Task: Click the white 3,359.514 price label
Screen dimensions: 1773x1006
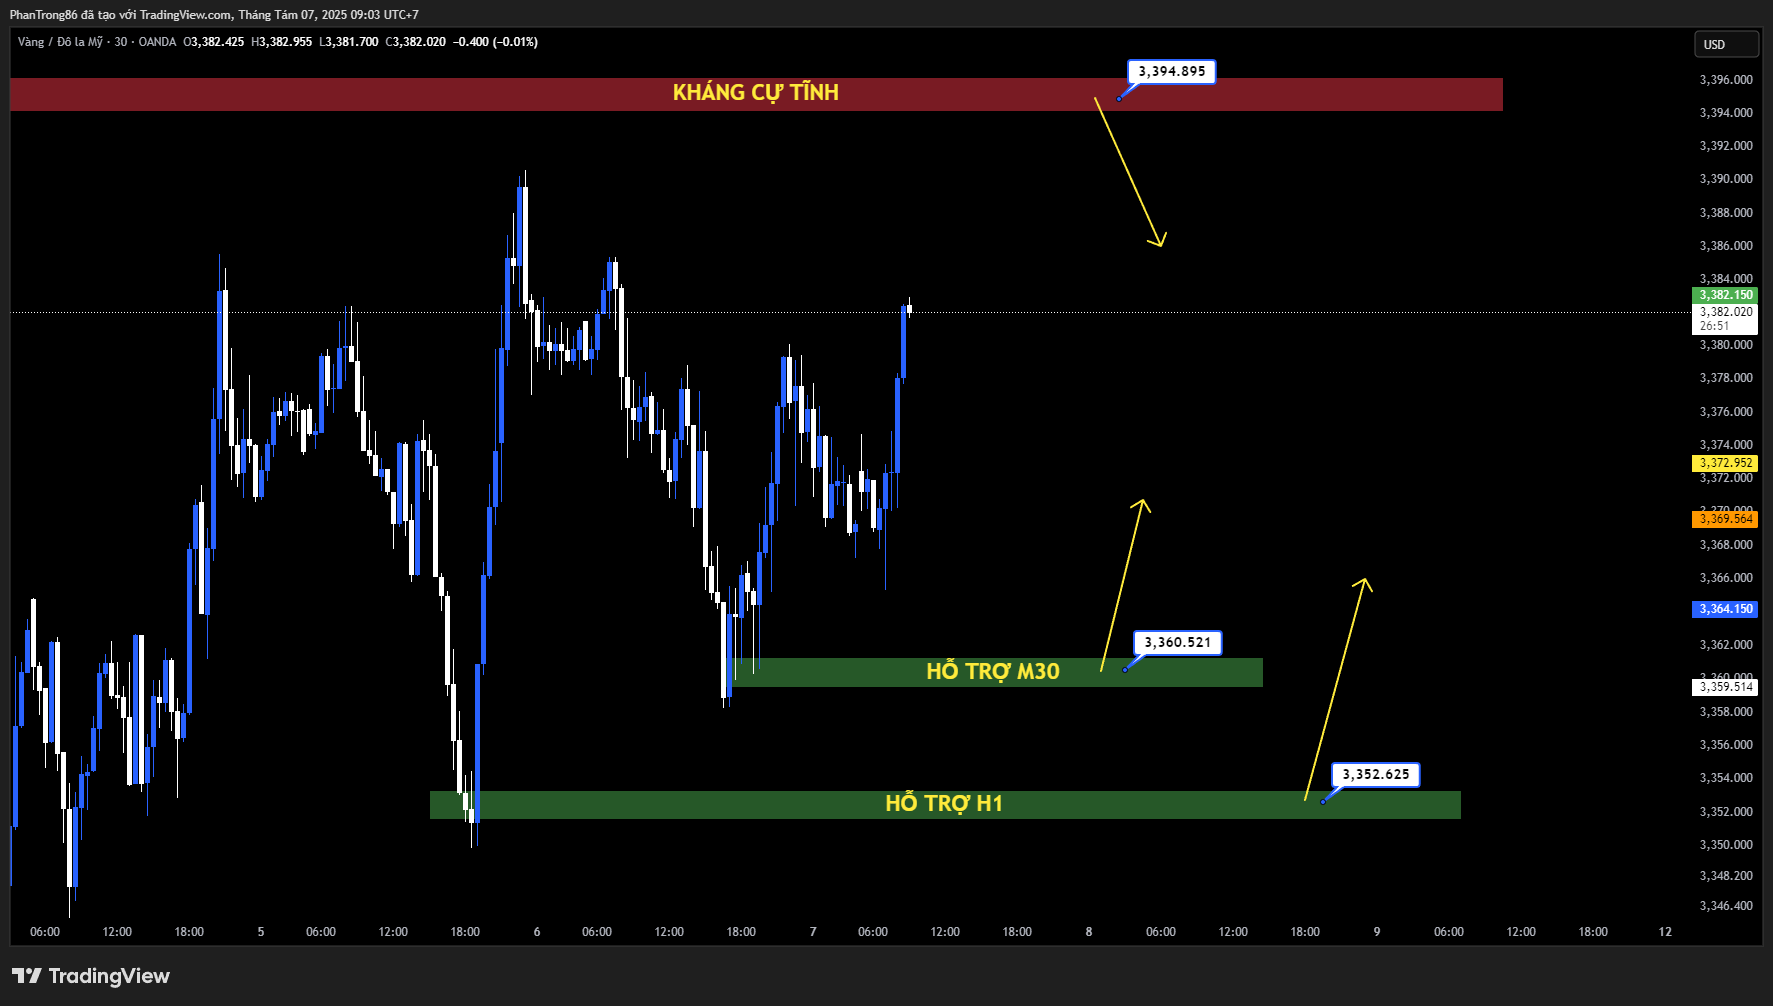Action: click(x=1725, y=687)
